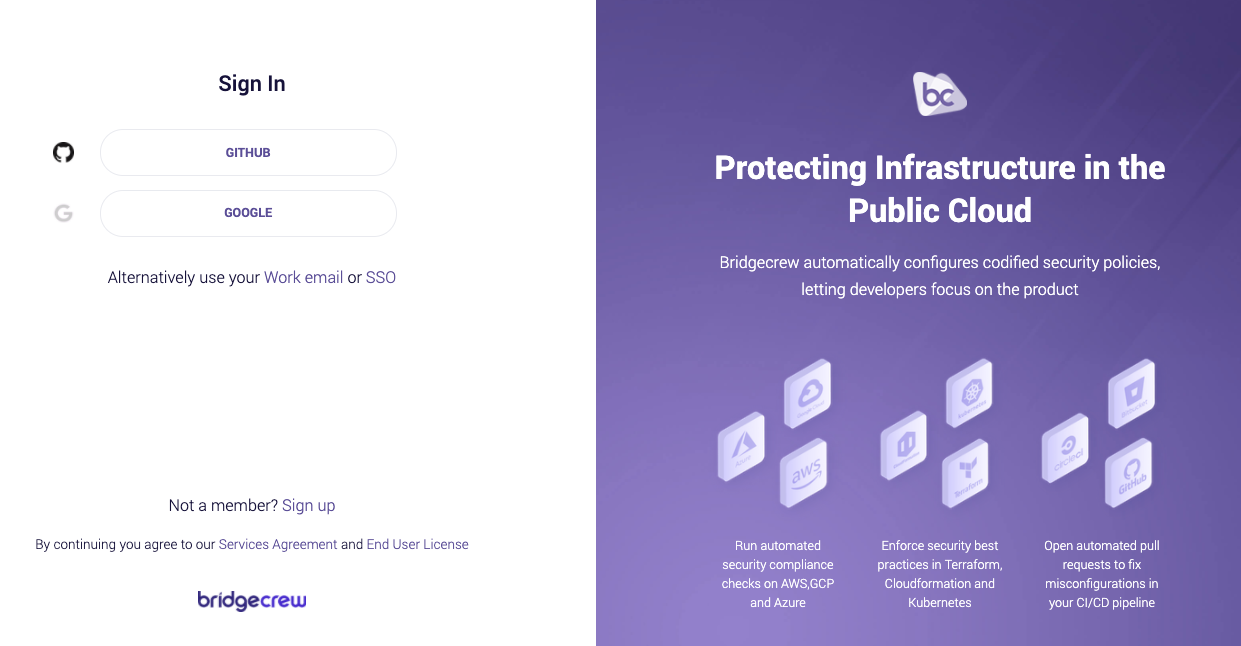Sign in with the GITHUB button
This screenshot has width=1241, height=646.
248,153
